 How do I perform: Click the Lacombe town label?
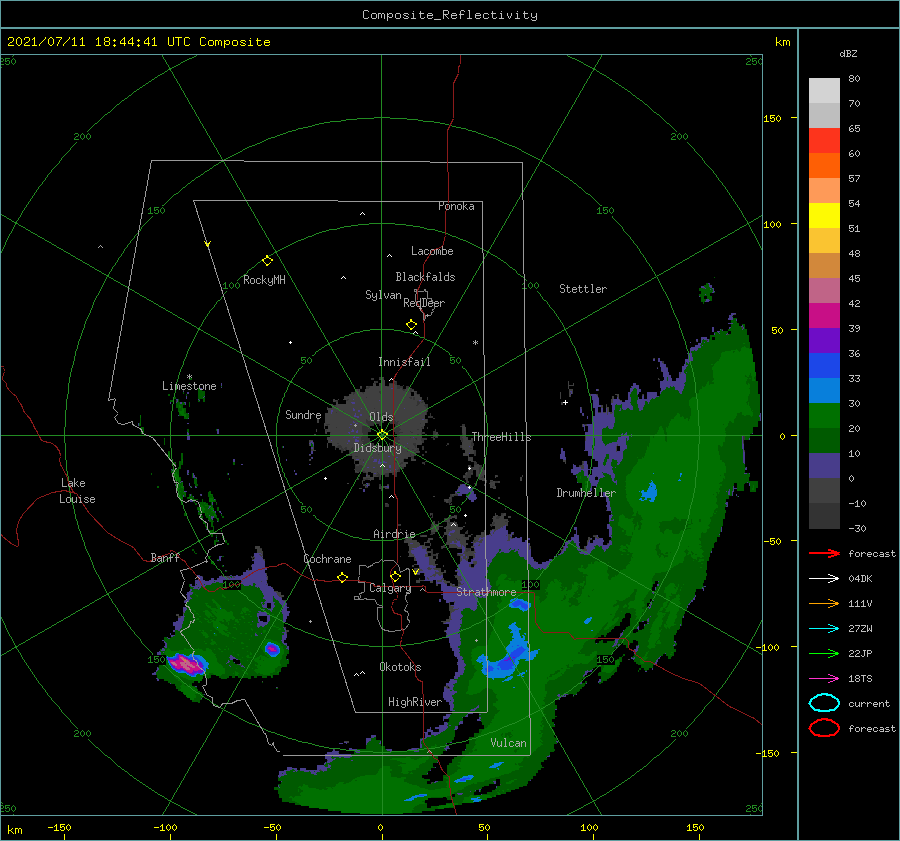[432, 251]
